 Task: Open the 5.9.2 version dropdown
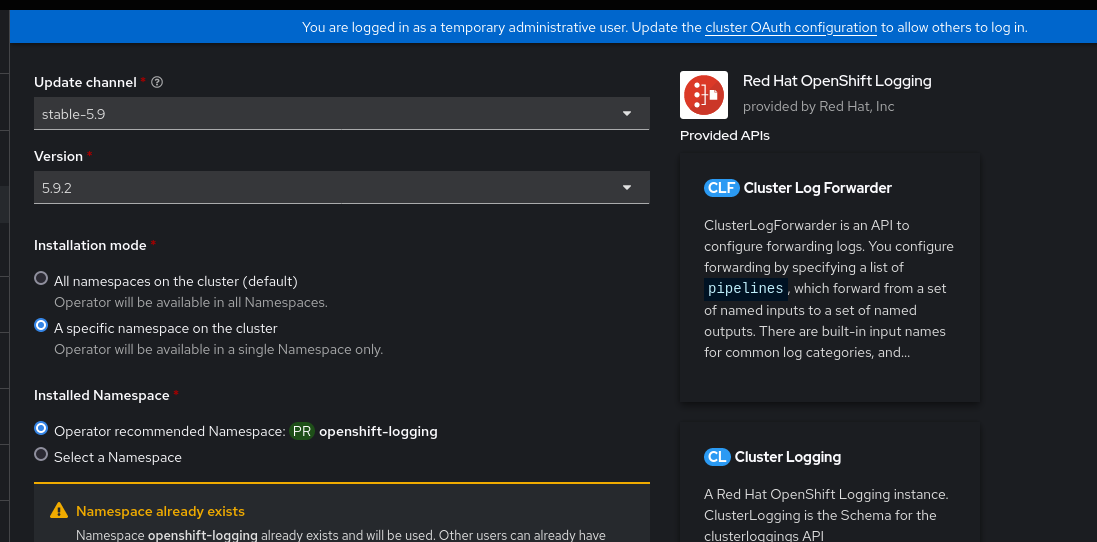pyautogui.click(x=330, y=187)
